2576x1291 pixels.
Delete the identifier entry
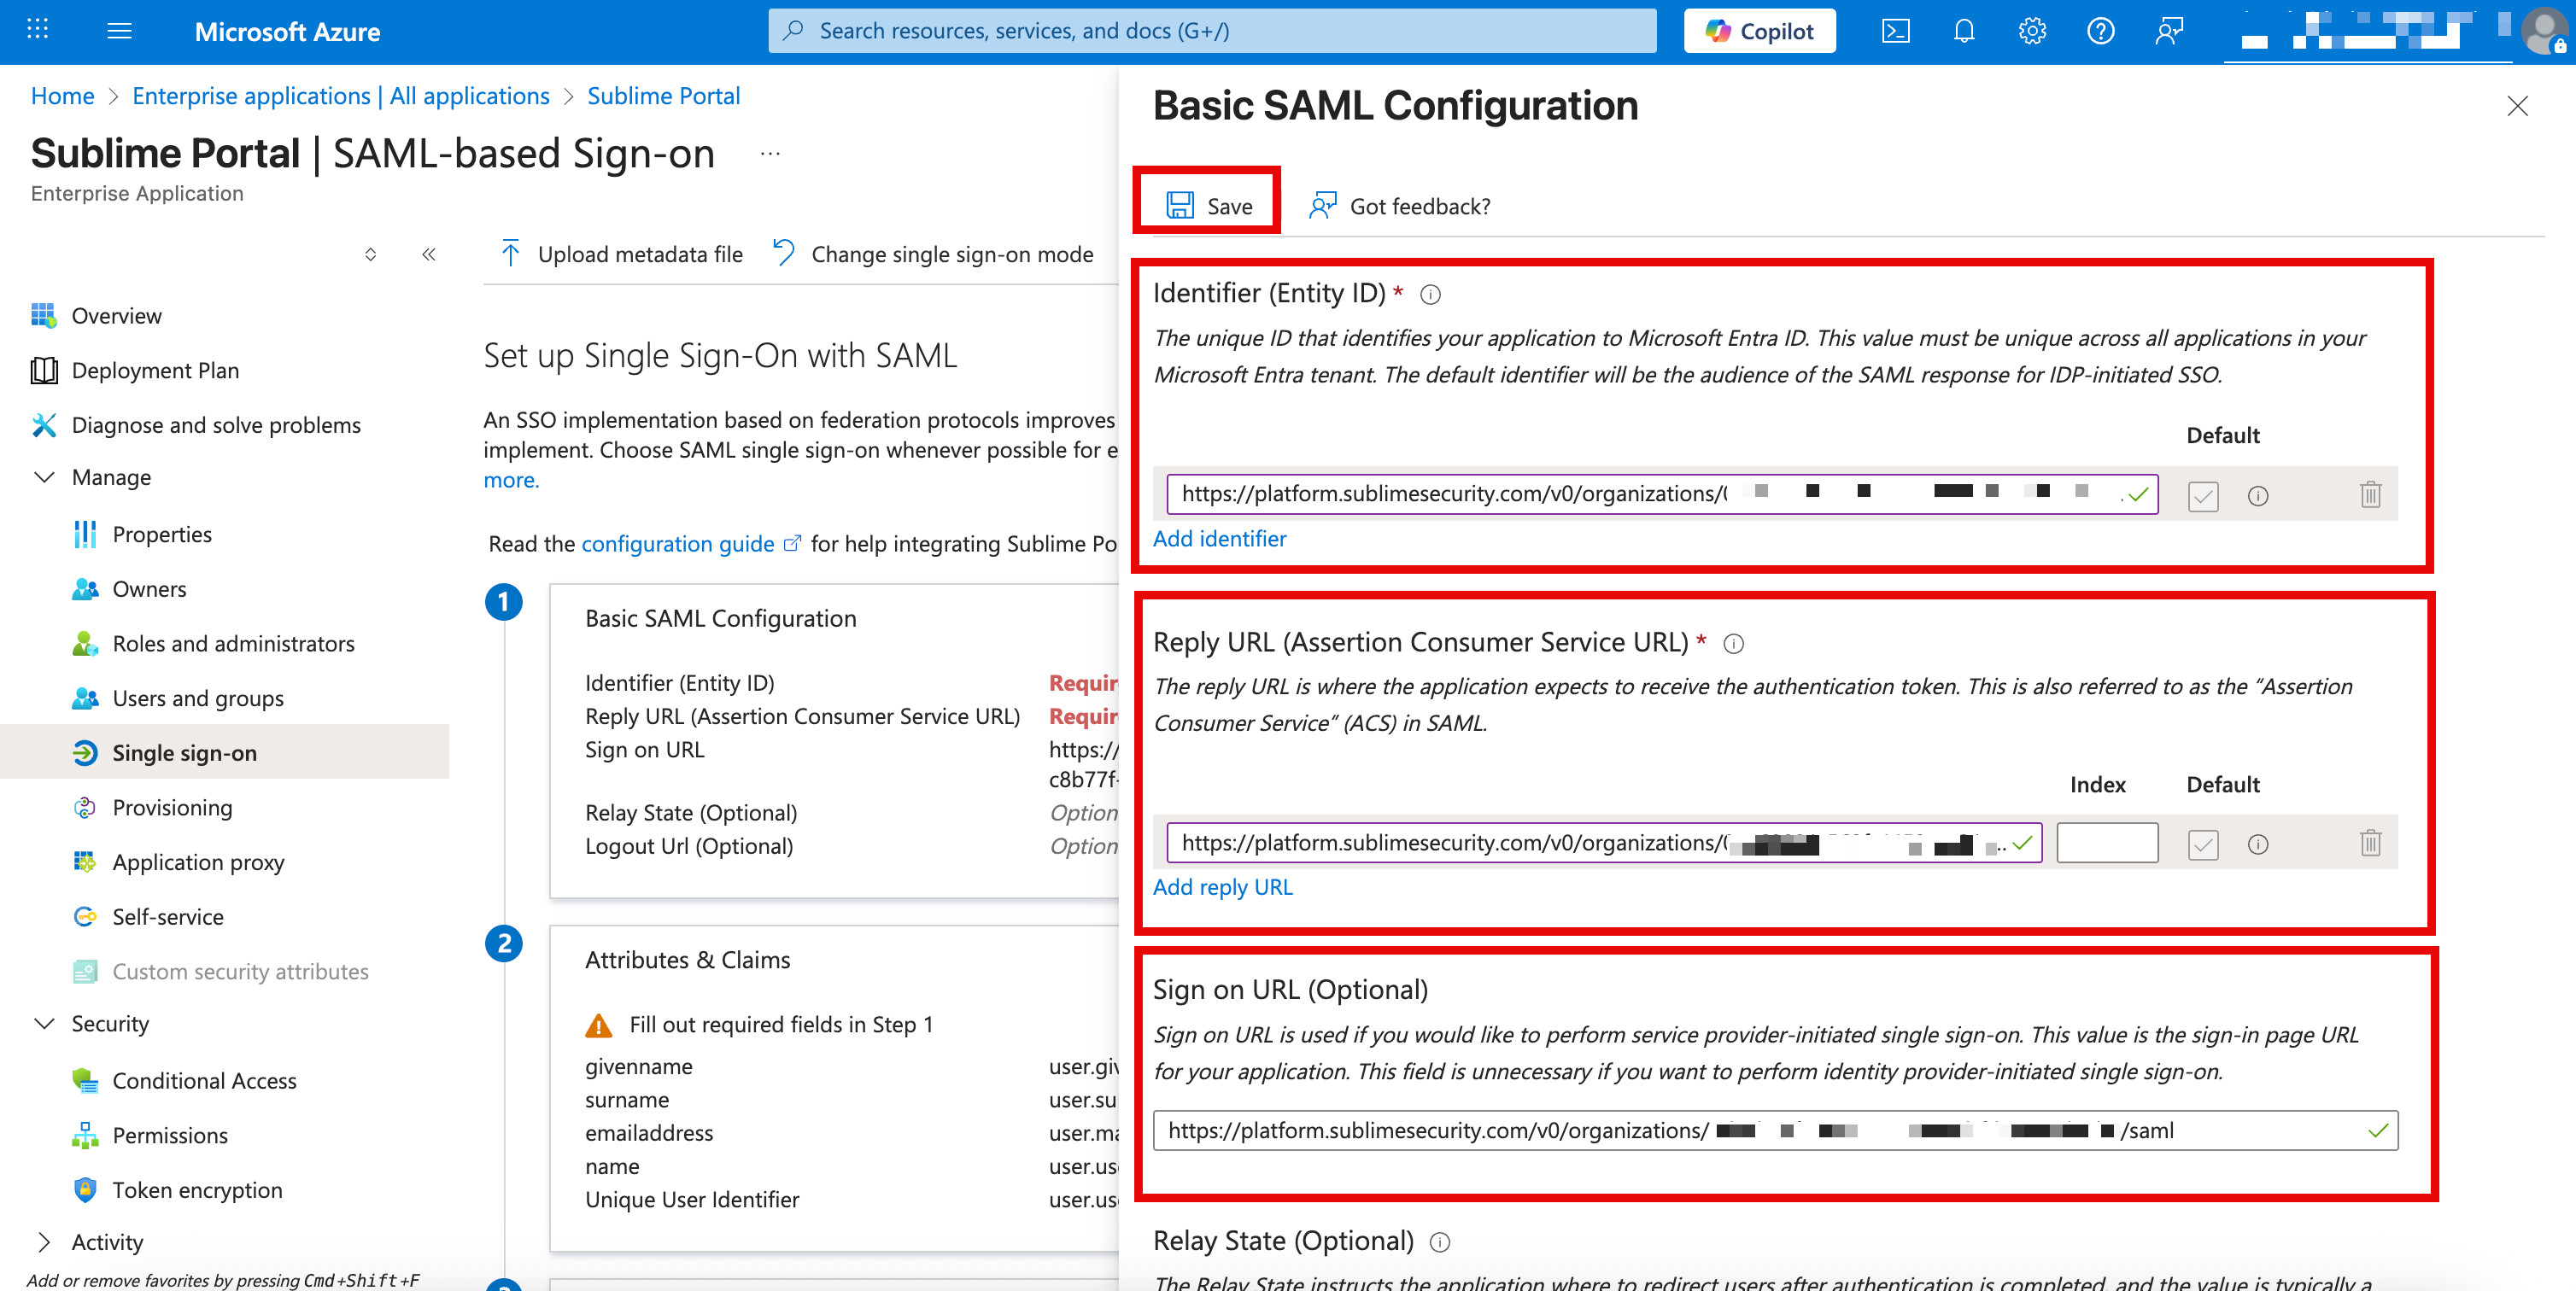coord(2370,495)
